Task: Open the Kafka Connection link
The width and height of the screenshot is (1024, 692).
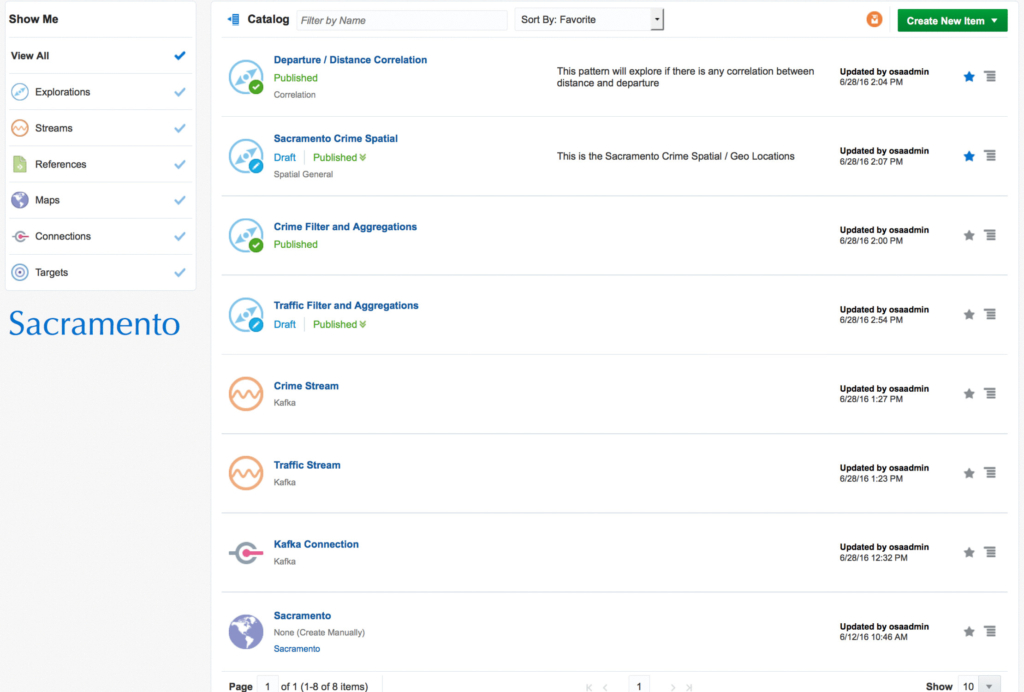Action: pyautogui.click(x=316, y=544)
